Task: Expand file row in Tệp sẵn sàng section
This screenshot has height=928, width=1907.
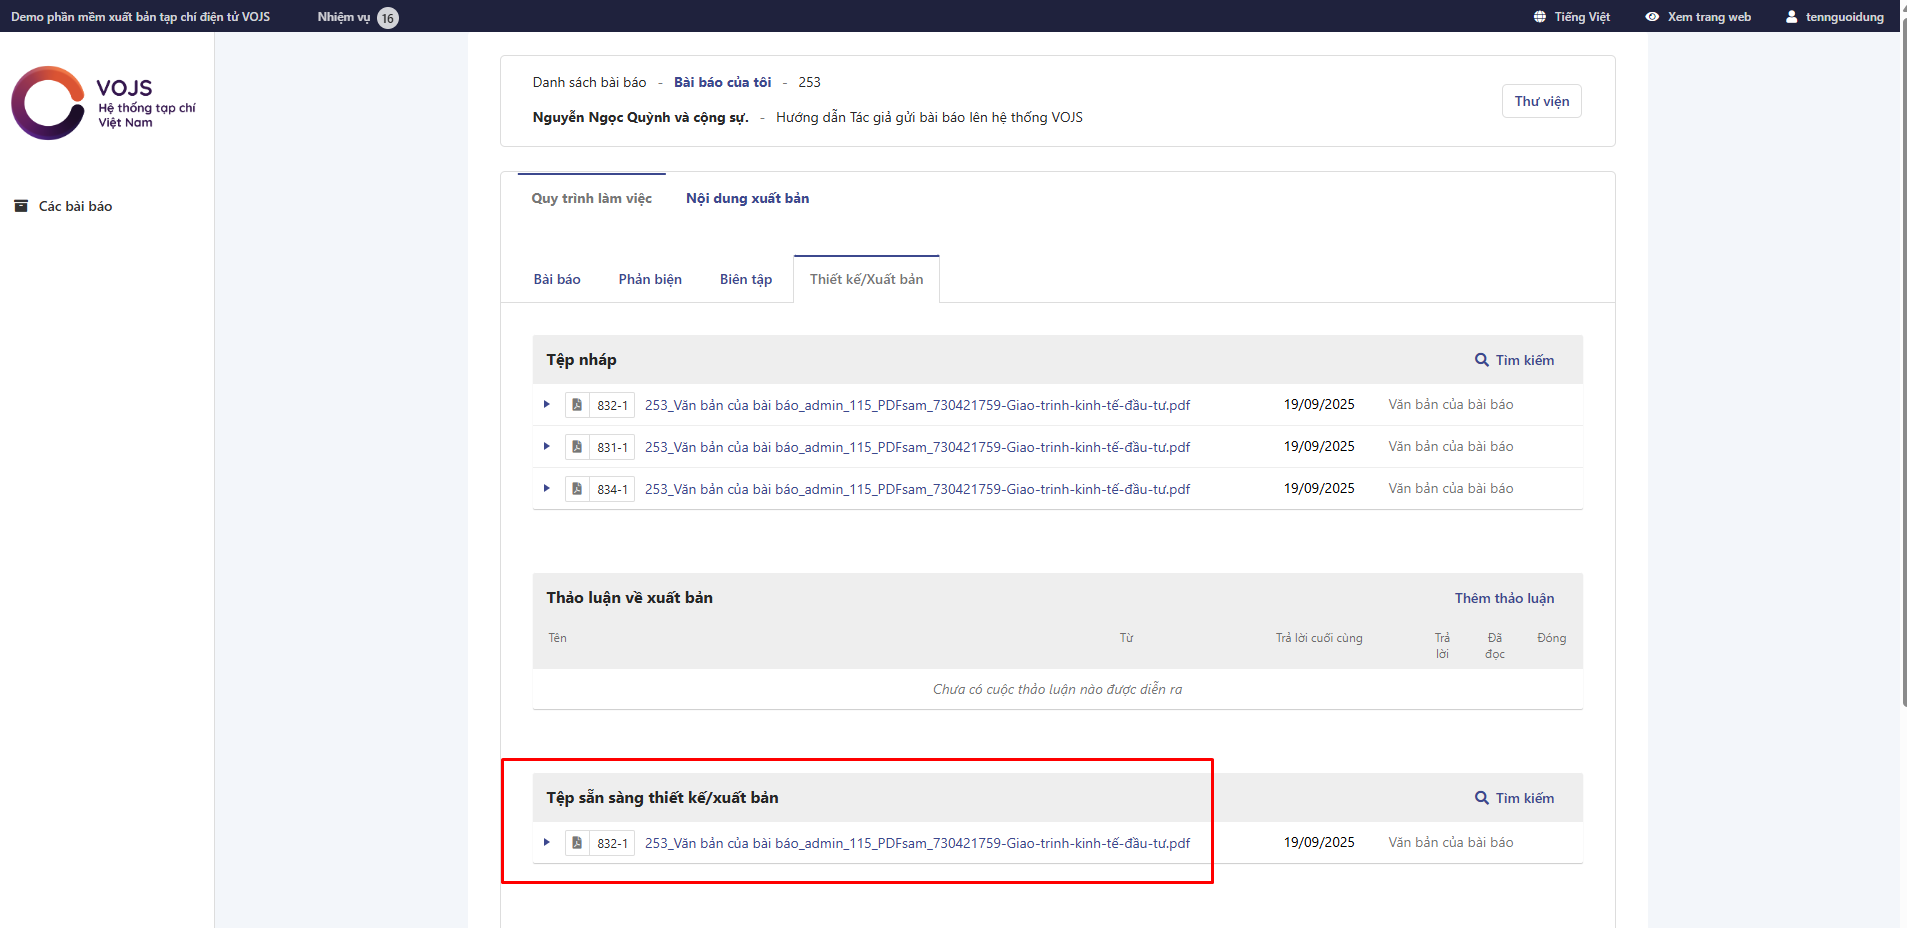Action: pyautogui.click(x=547, y=843)
